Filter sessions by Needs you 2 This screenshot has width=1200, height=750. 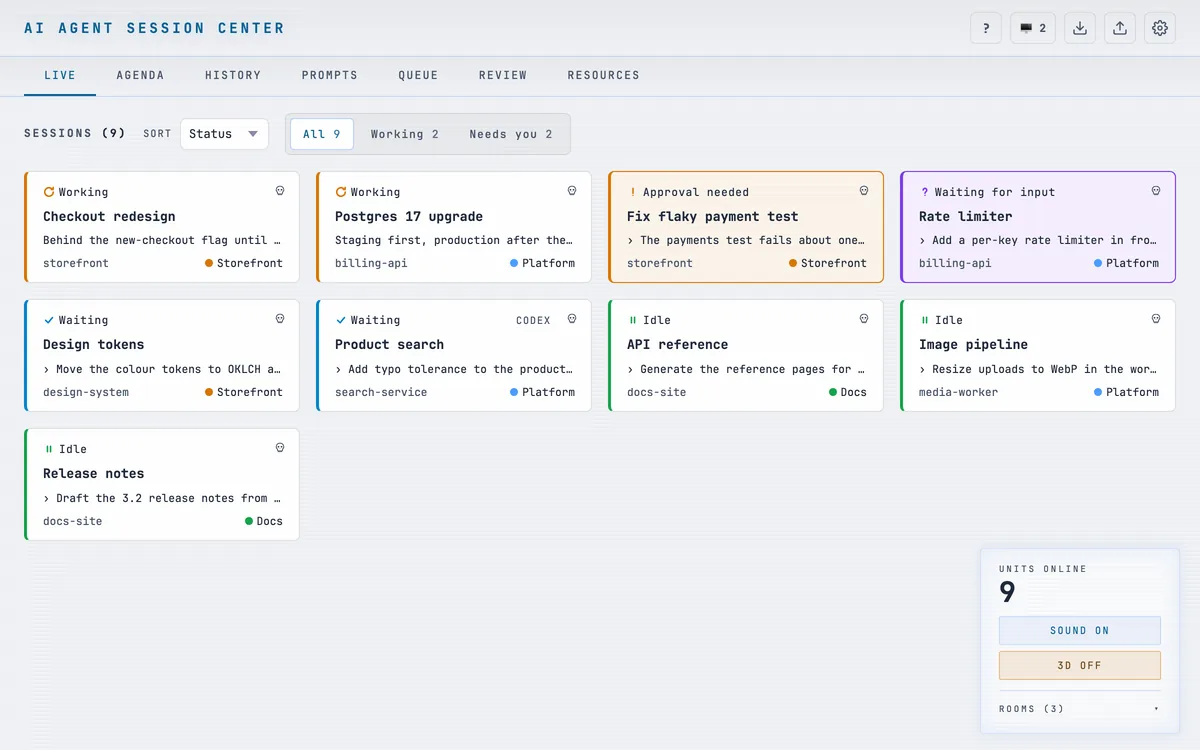pyautogui.click(x=511, y=134)
